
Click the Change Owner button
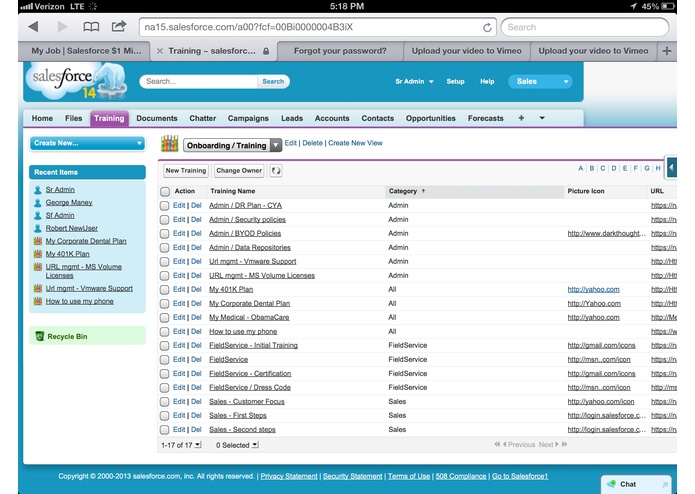tap(239, 171)
